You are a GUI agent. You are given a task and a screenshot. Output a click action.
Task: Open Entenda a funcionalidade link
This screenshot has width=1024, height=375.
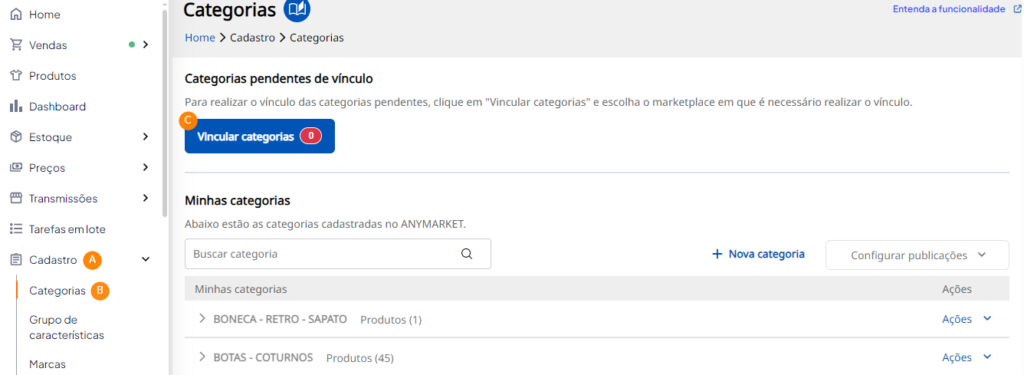click(x=948, y=9)
